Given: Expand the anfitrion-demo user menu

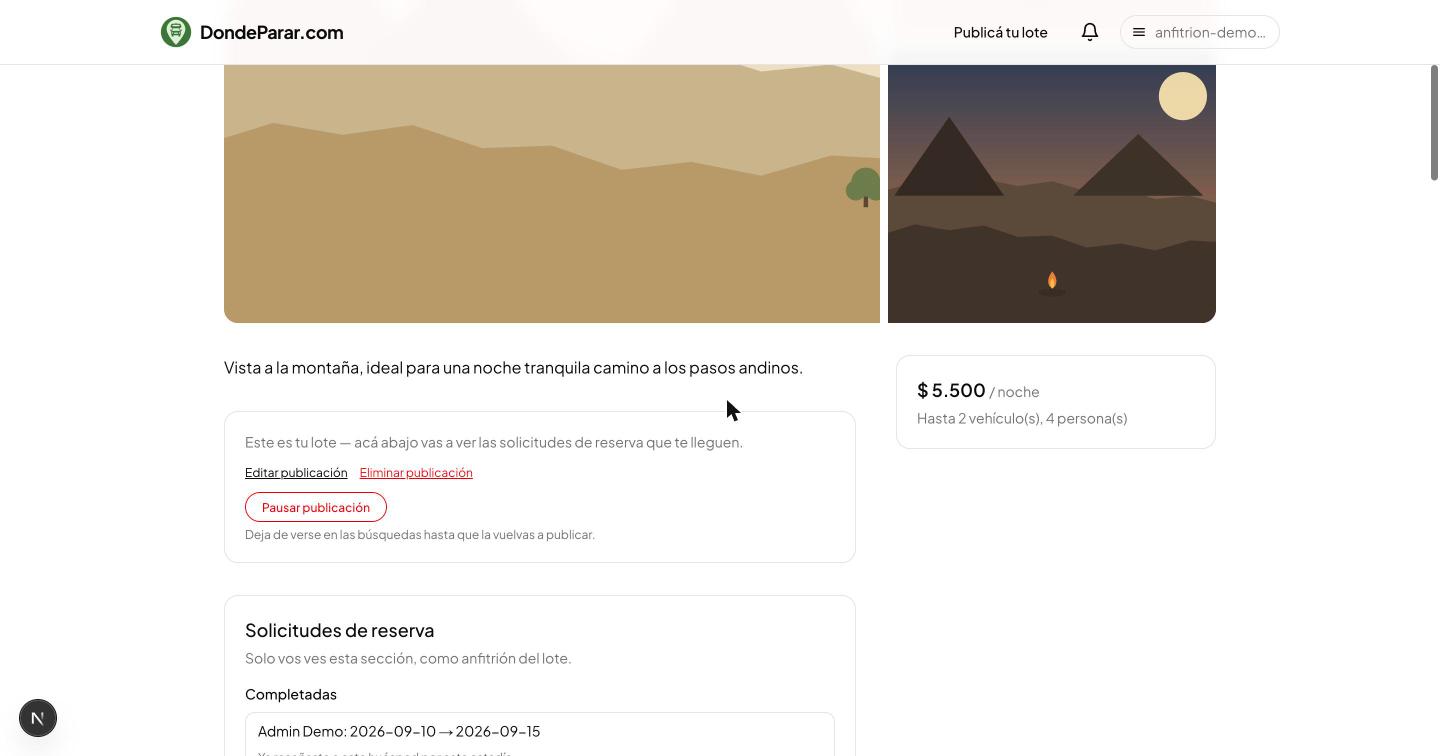Looking at the screenshot, I should [1199, 32].
